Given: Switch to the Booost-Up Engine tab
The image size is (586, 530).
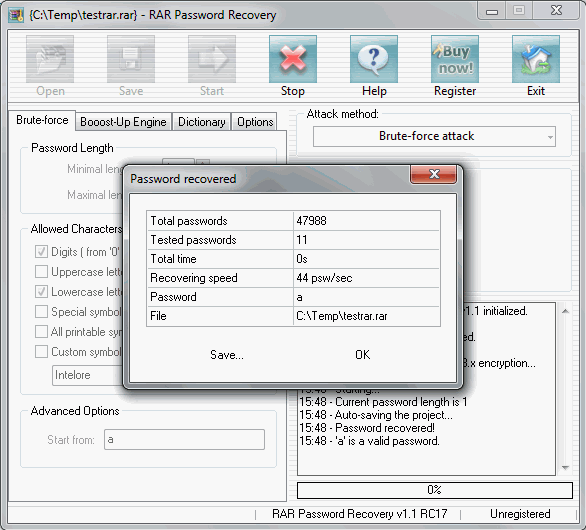Looking at the screenshot, I should point(123,122).
